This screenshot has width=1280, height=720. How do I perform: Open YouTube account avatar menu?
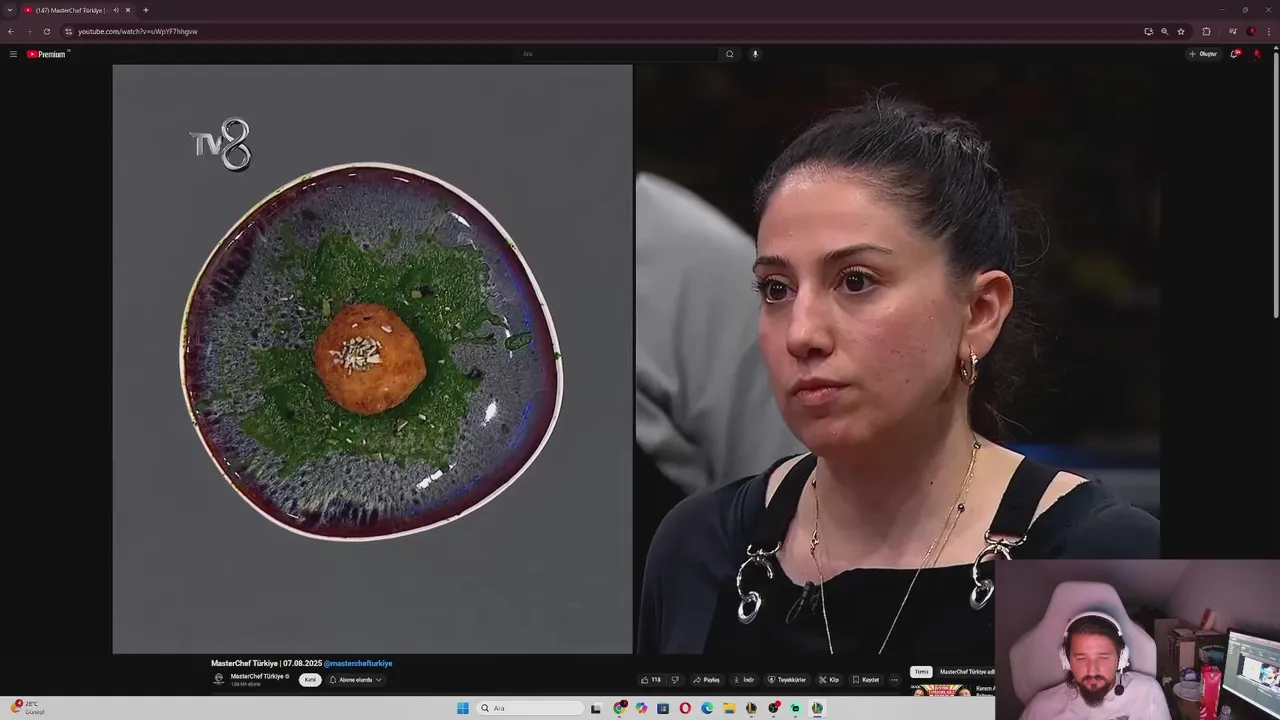(1257, 54)
